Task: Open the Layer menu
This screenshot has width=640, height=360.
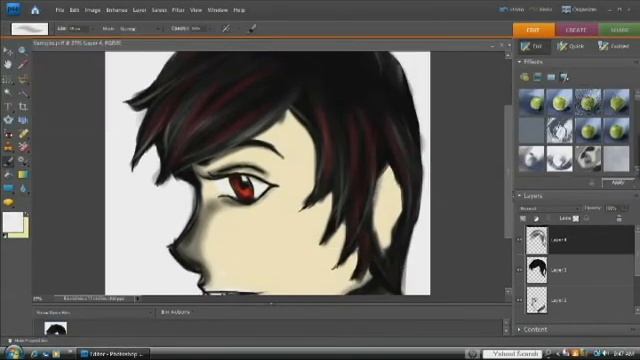Action: [139, 10]
